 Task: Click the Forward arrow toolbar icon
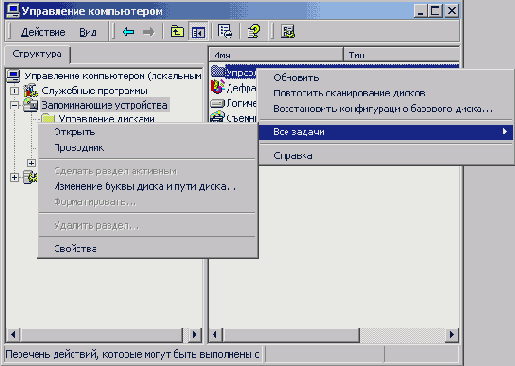coord(148,32)
